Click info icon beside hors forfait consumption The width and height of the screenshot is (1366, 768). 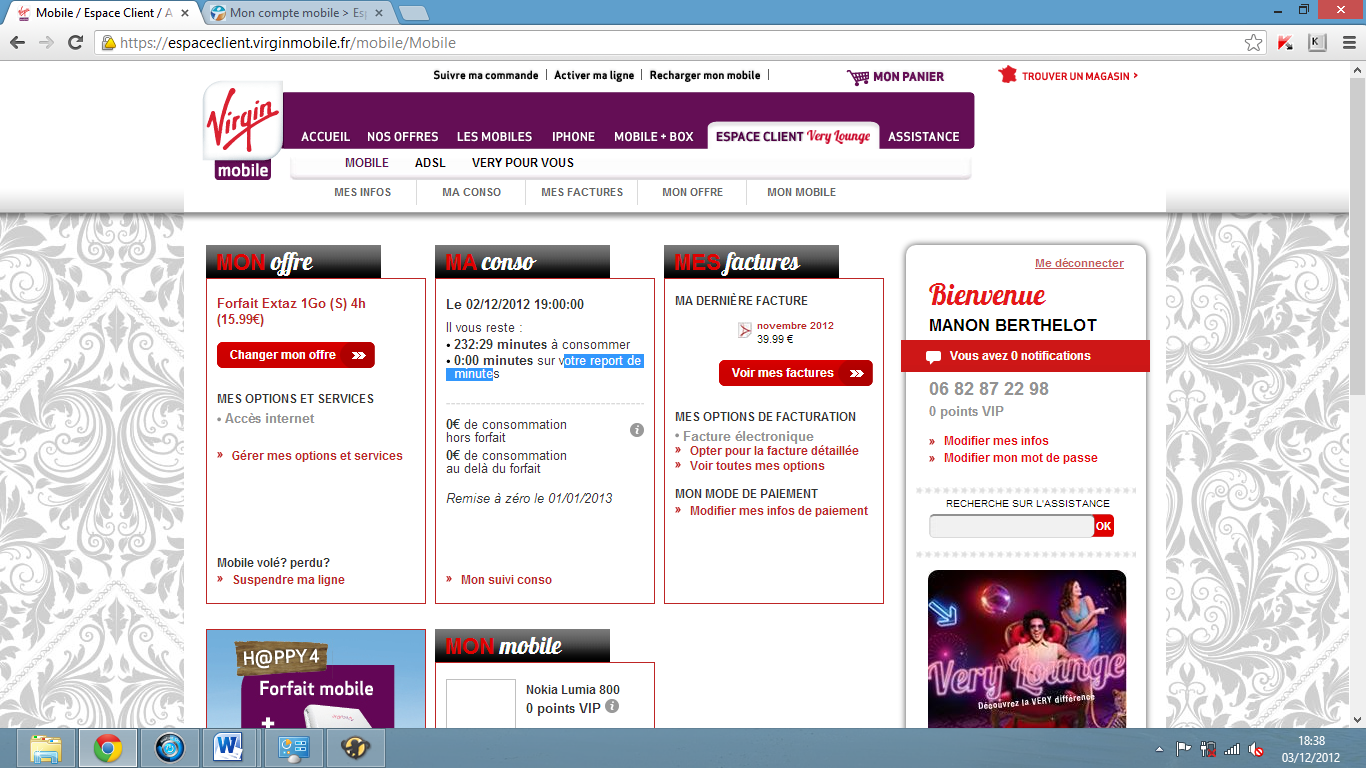click(637, 430)
